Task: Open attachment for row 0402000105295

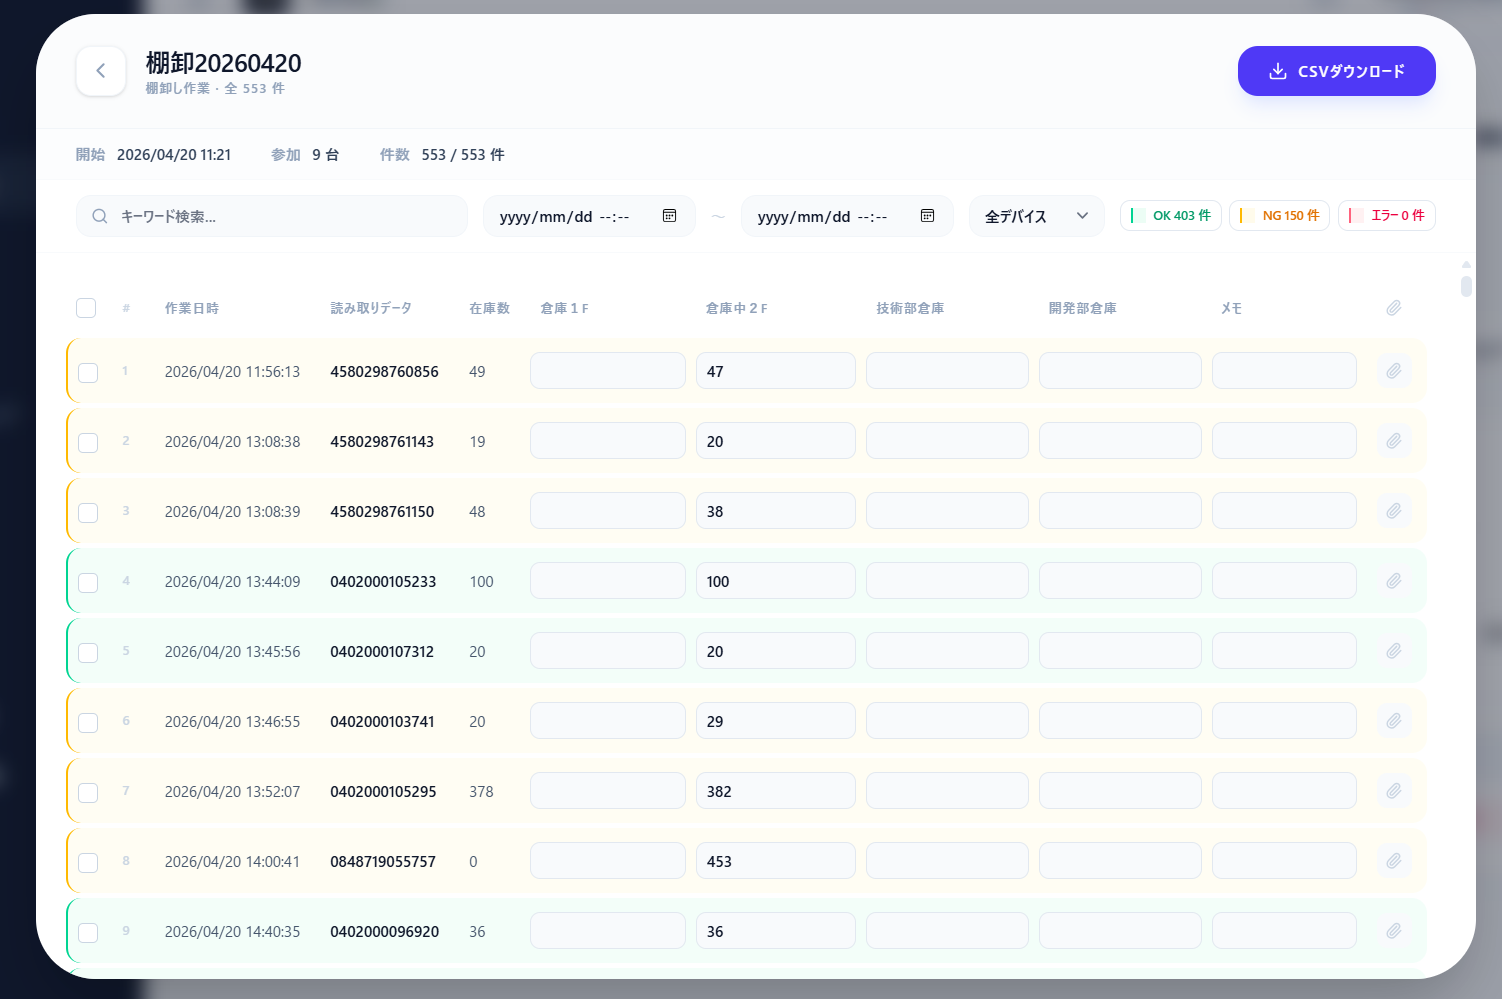Action: pos(1394,791)
